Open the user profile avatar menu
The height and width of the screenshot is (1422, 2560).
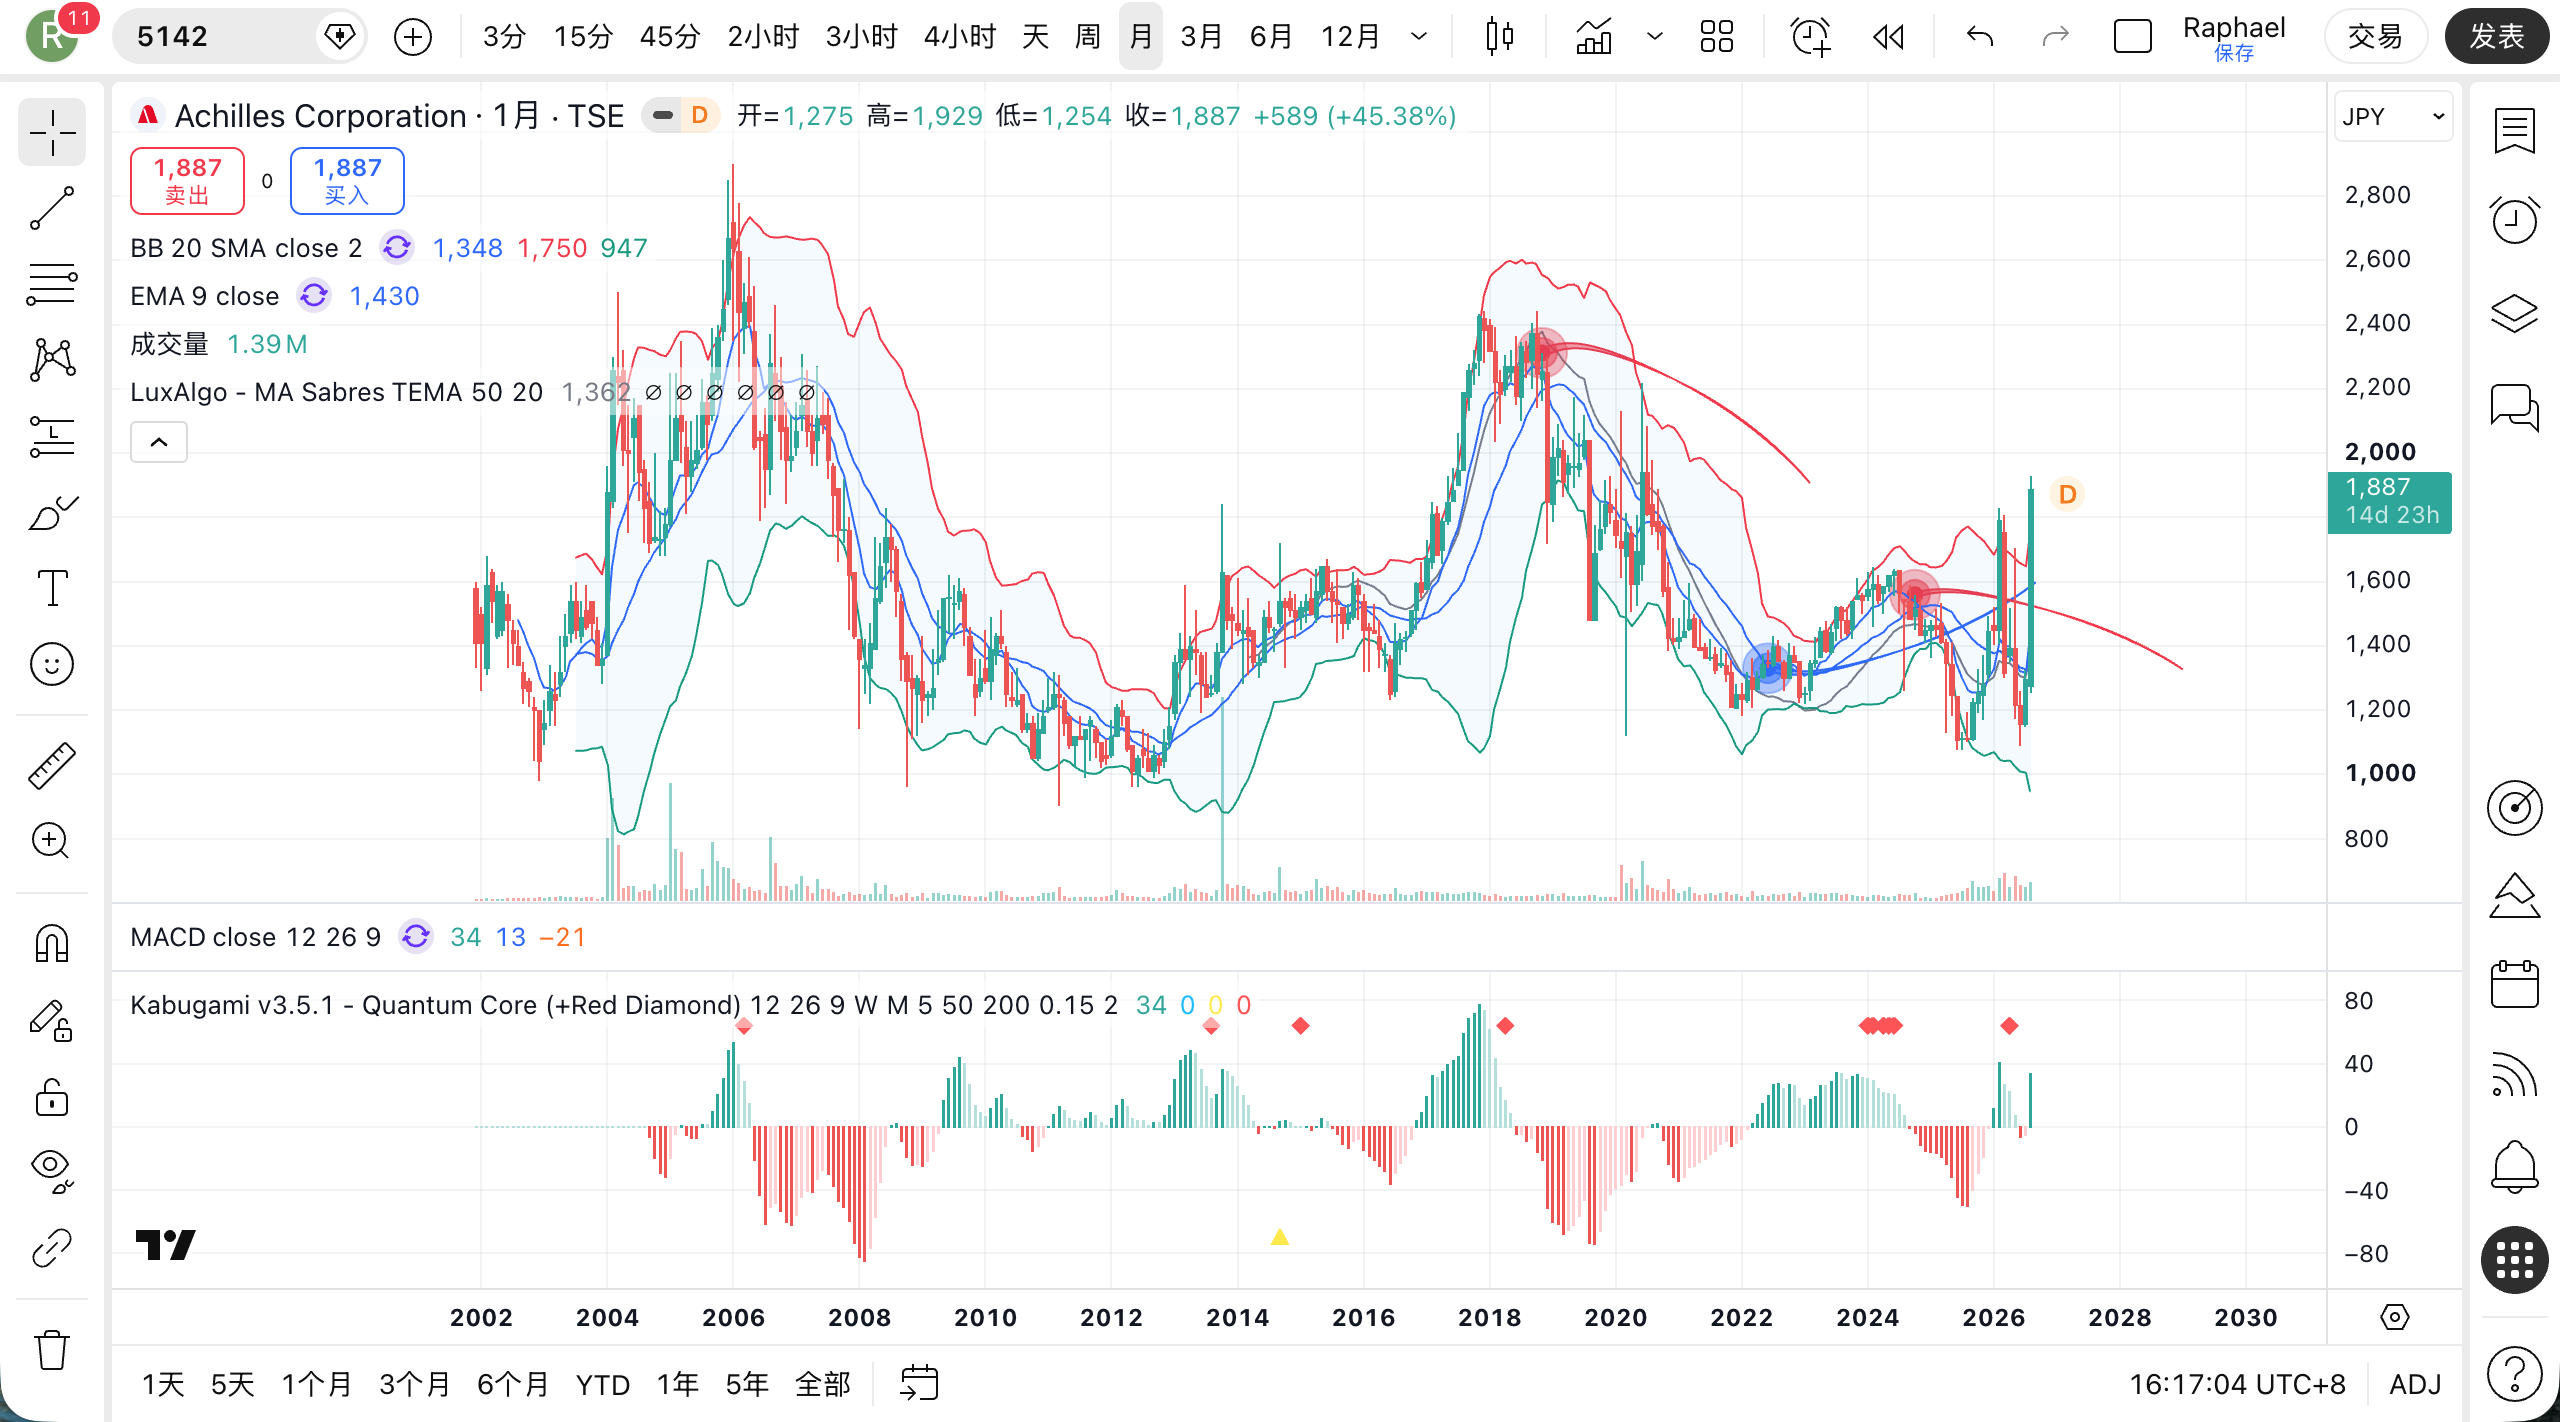[x=52, y=37]
